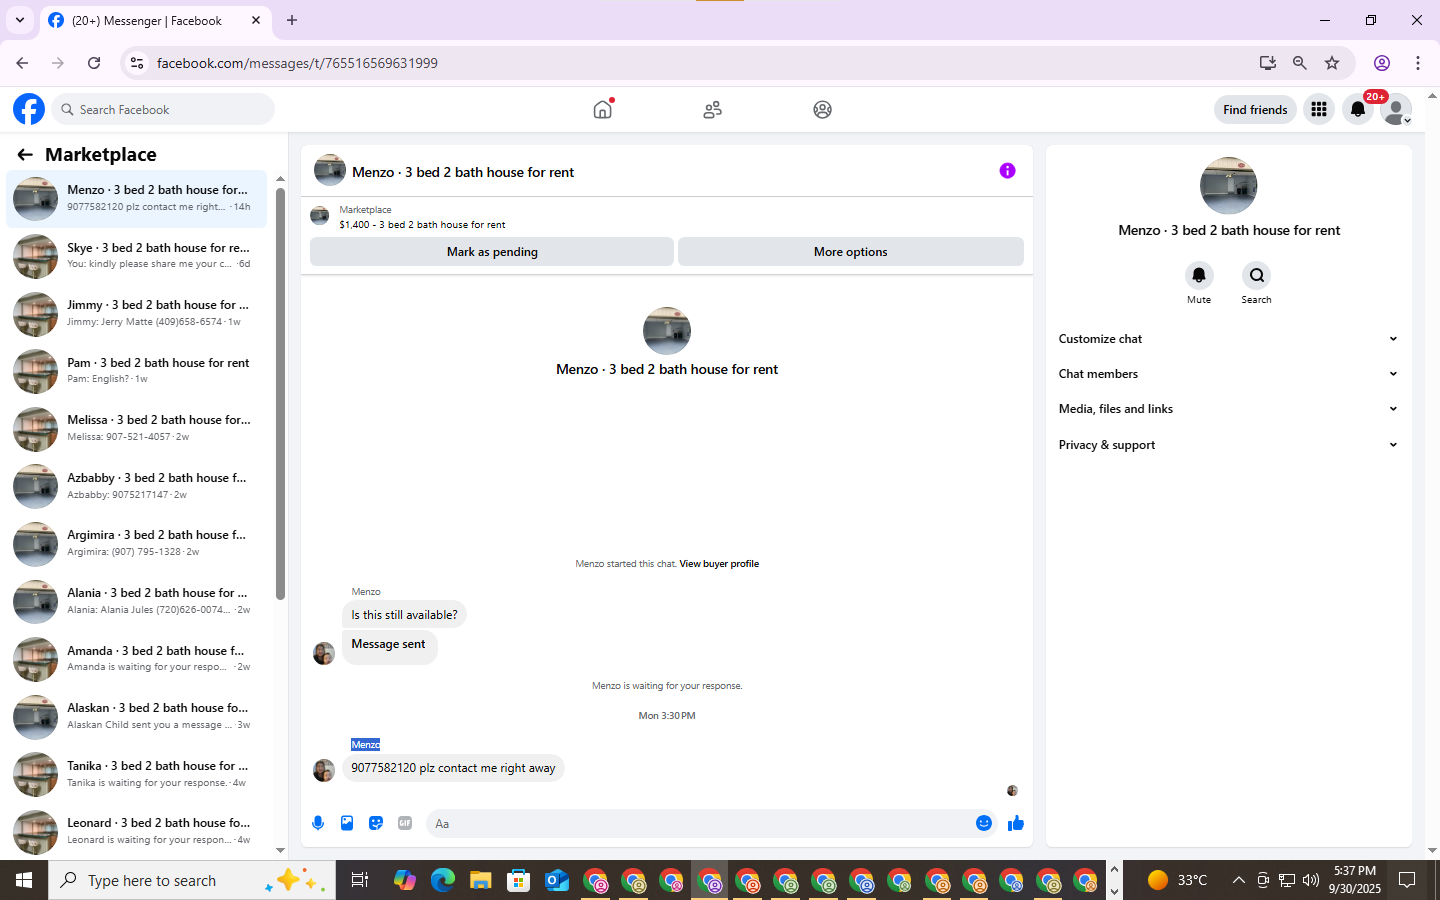The image size is (1440, 900).
Task: Open conversation information purple icon
Action: click(1007, 171)
